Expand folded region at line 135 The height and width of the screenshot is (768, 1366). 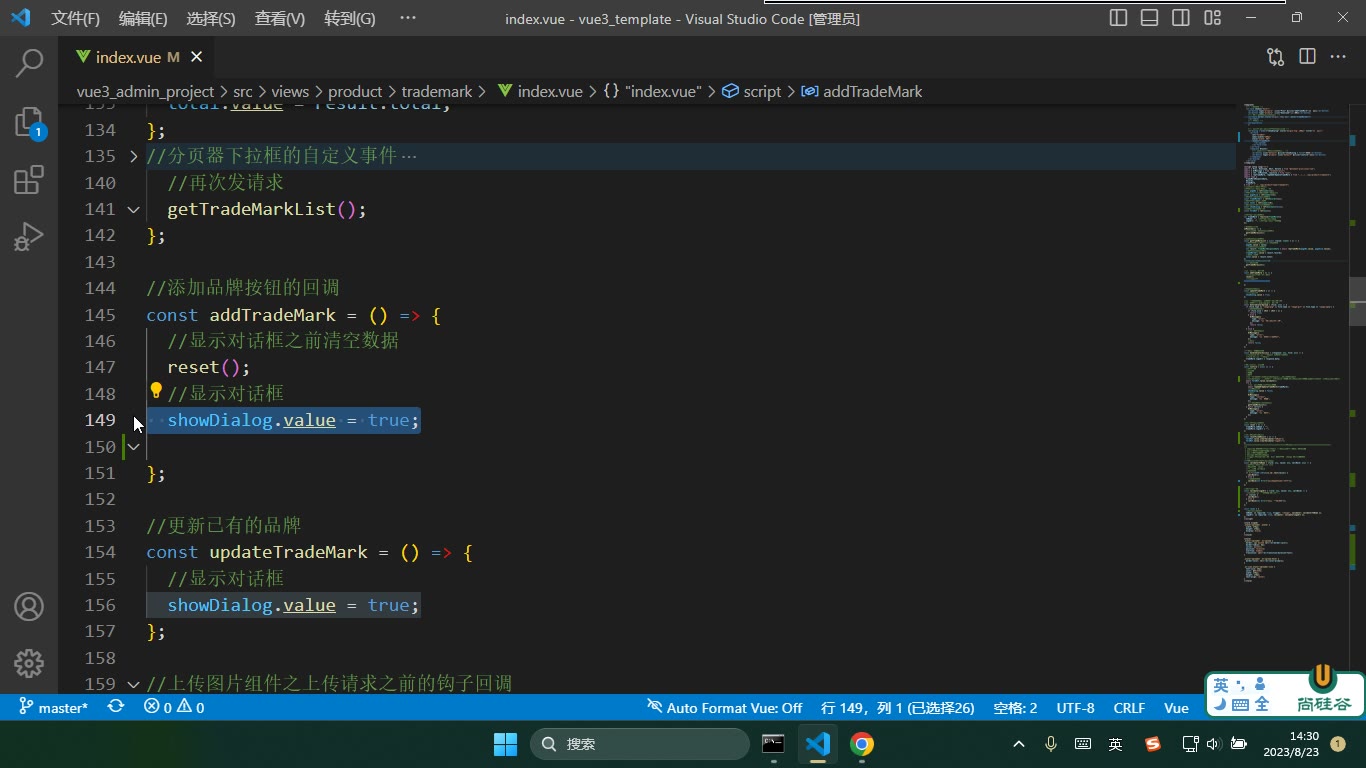[133, 156]
